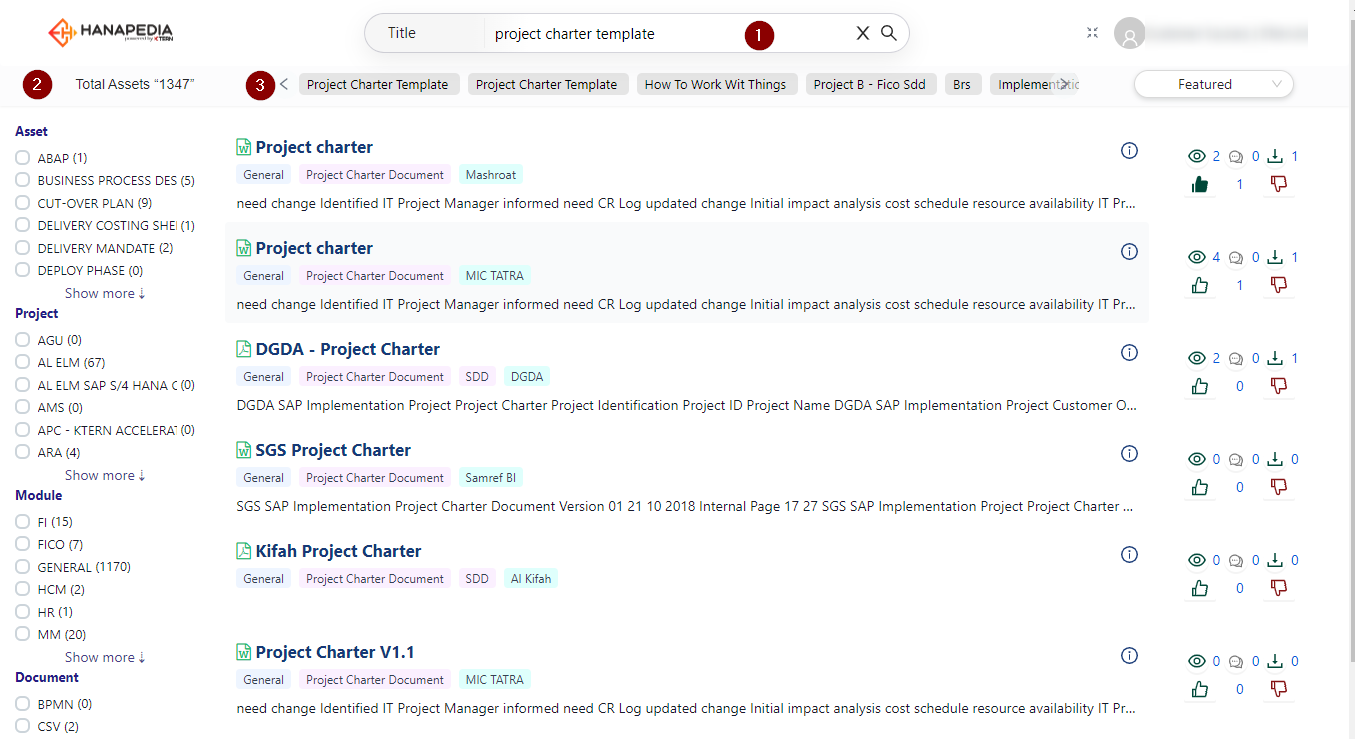Thumbs down Kifah Project Charter

pos(1278,588)
